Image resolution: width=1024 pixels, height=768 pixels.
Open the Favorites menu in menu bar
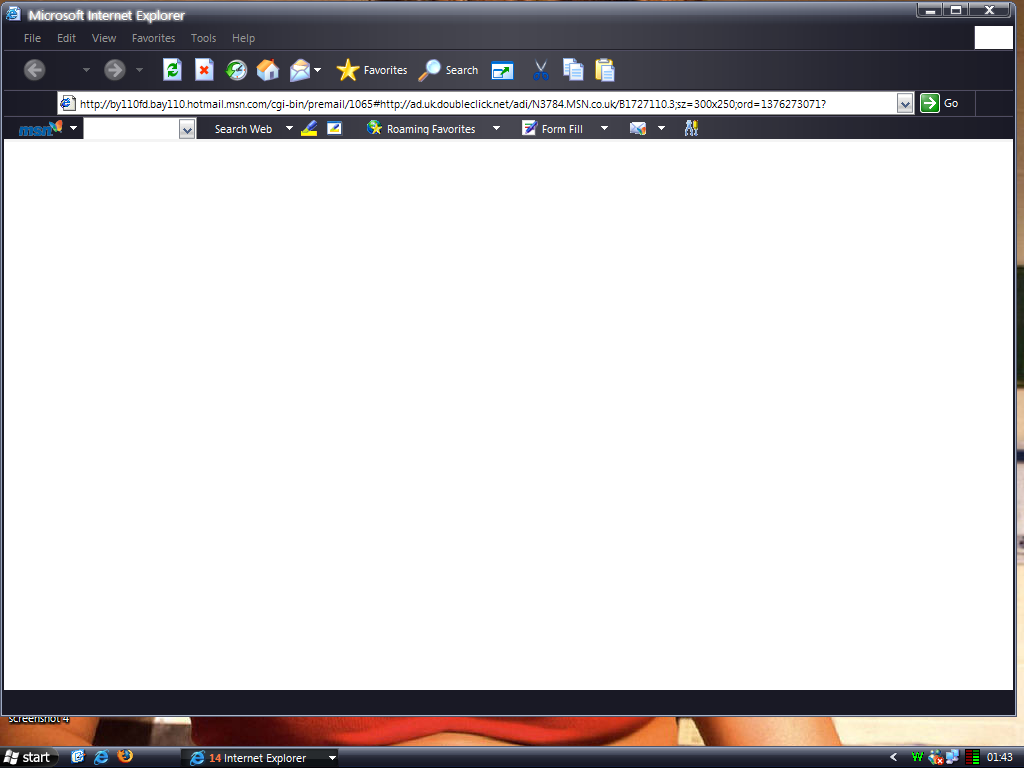pos(153,38)
